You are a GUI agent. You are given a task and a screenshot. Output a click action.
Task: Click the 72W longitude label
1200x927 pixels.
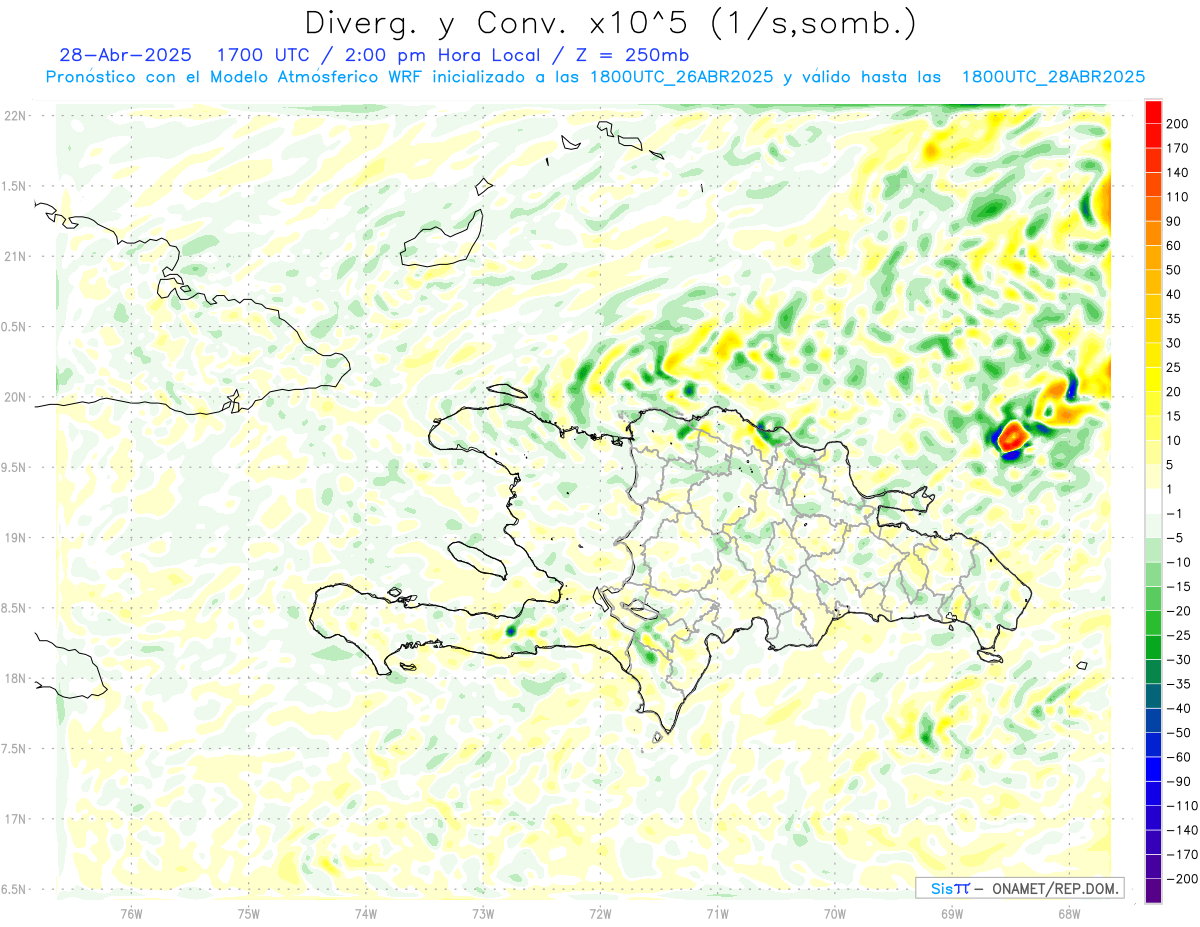coord(600,913)
